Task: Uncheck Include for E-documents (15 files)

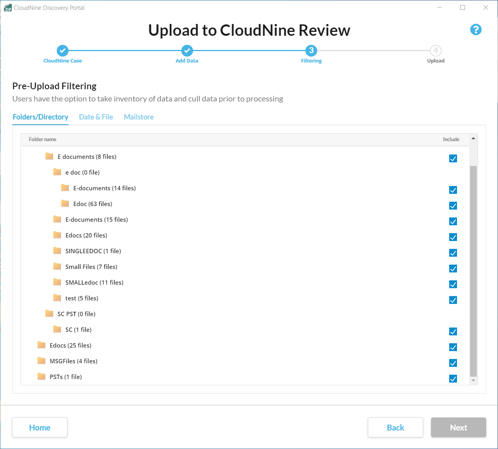Action: [x=453, y=221]
